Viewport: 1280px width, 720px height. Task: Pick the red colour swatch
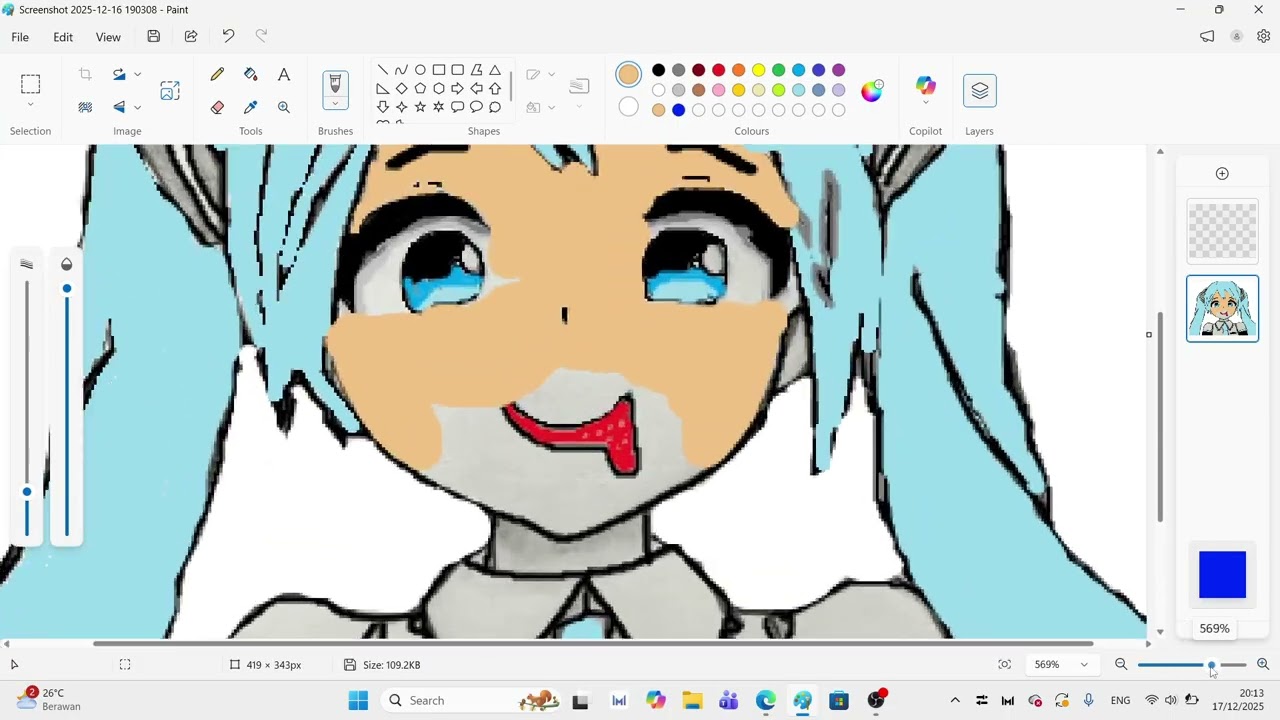[718, 70]
